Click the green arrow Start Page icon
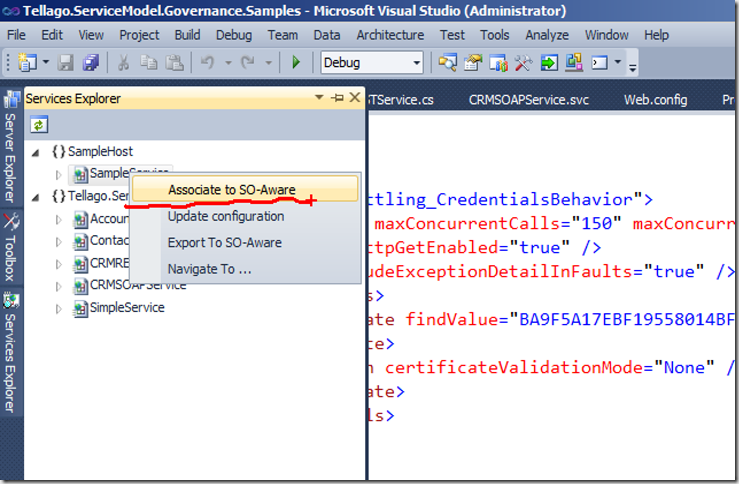The width and height of the screenshot is (739, 484). [x=549, y=62]
